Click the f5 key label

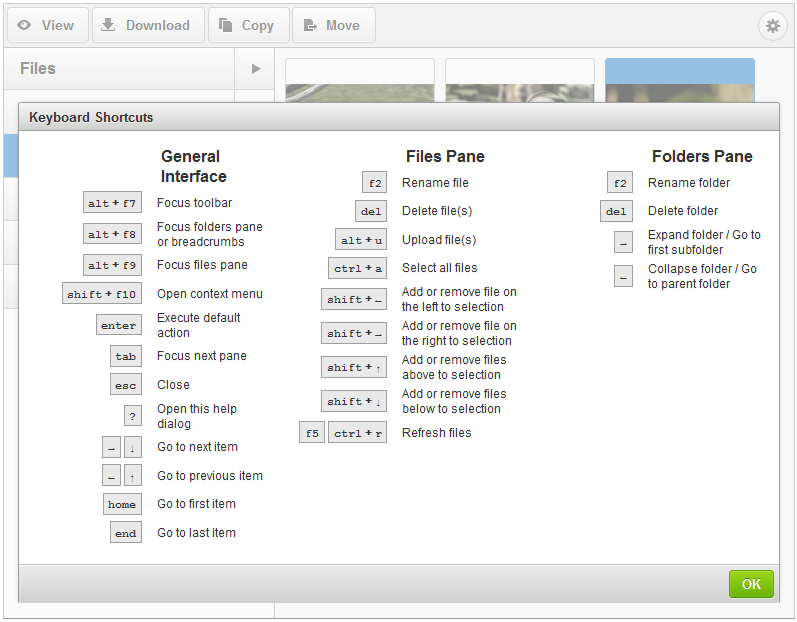click(x=312, y=433)
